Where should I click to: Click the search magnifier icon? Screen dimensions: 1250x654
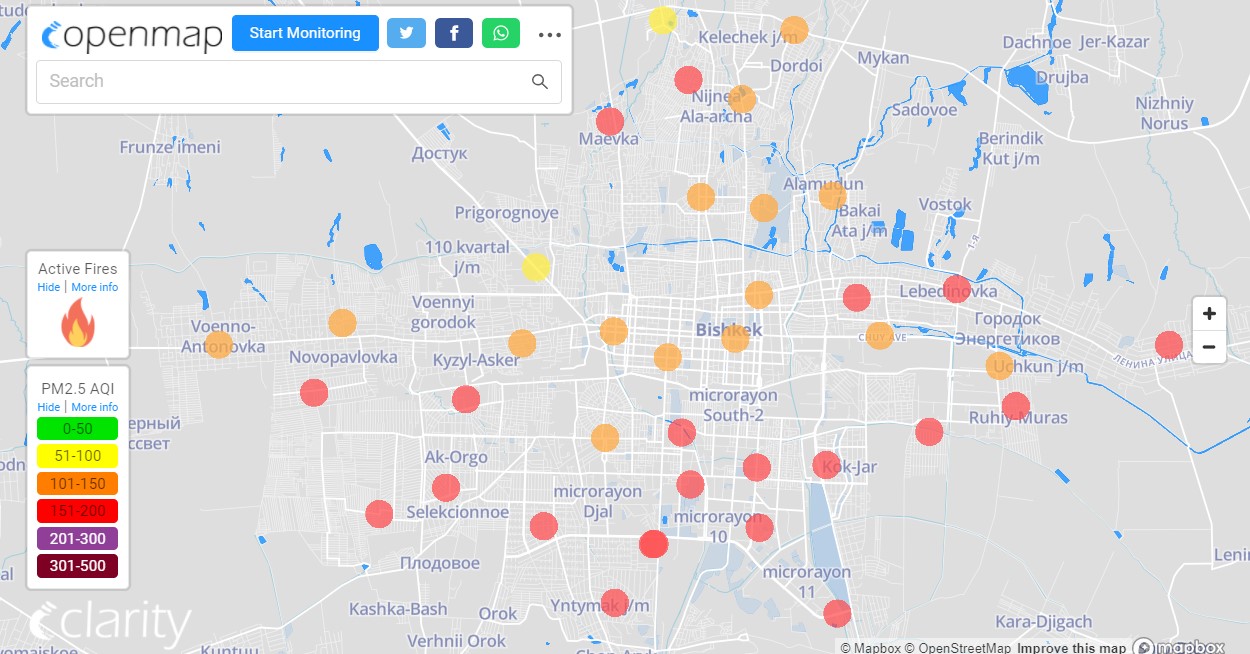coord(540,82)
